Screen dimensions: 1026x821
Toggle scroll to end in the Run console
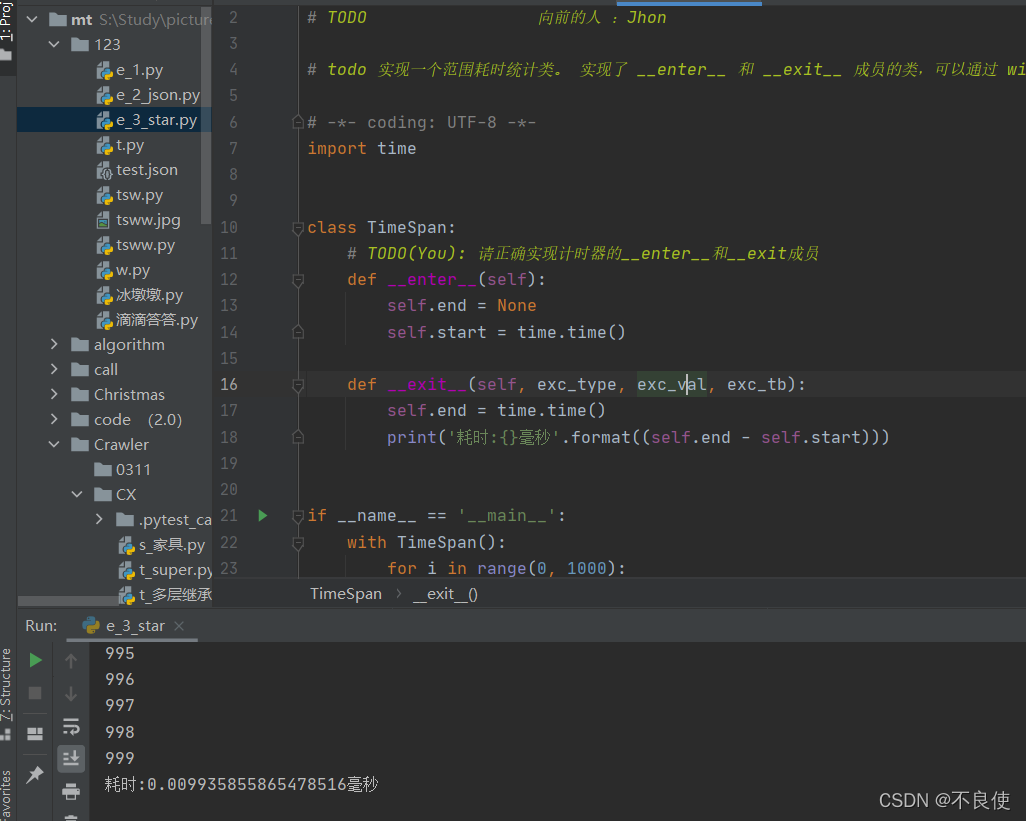click(x=71, y=758)
